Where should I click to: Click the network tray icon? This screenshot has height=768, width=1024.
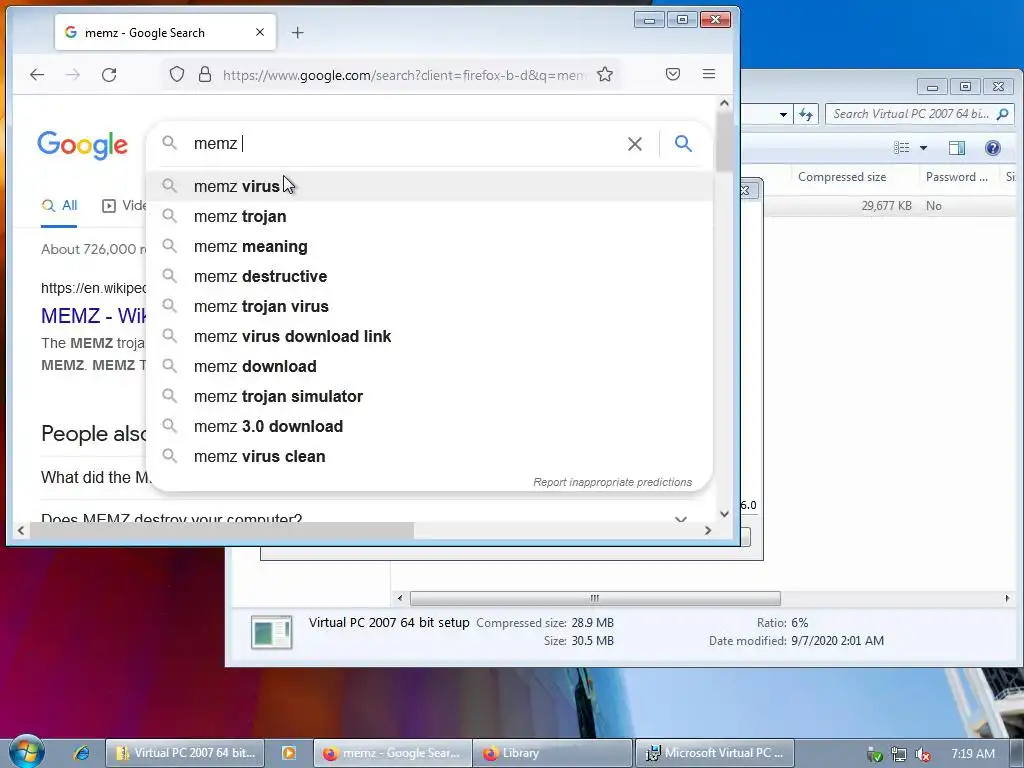click(899, 754)
